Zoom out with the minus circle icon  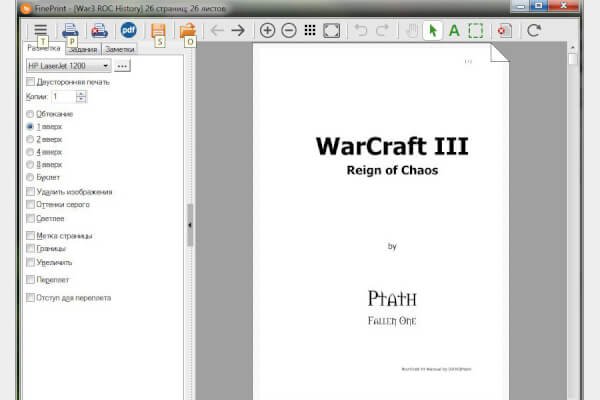[x=289, y=30]
